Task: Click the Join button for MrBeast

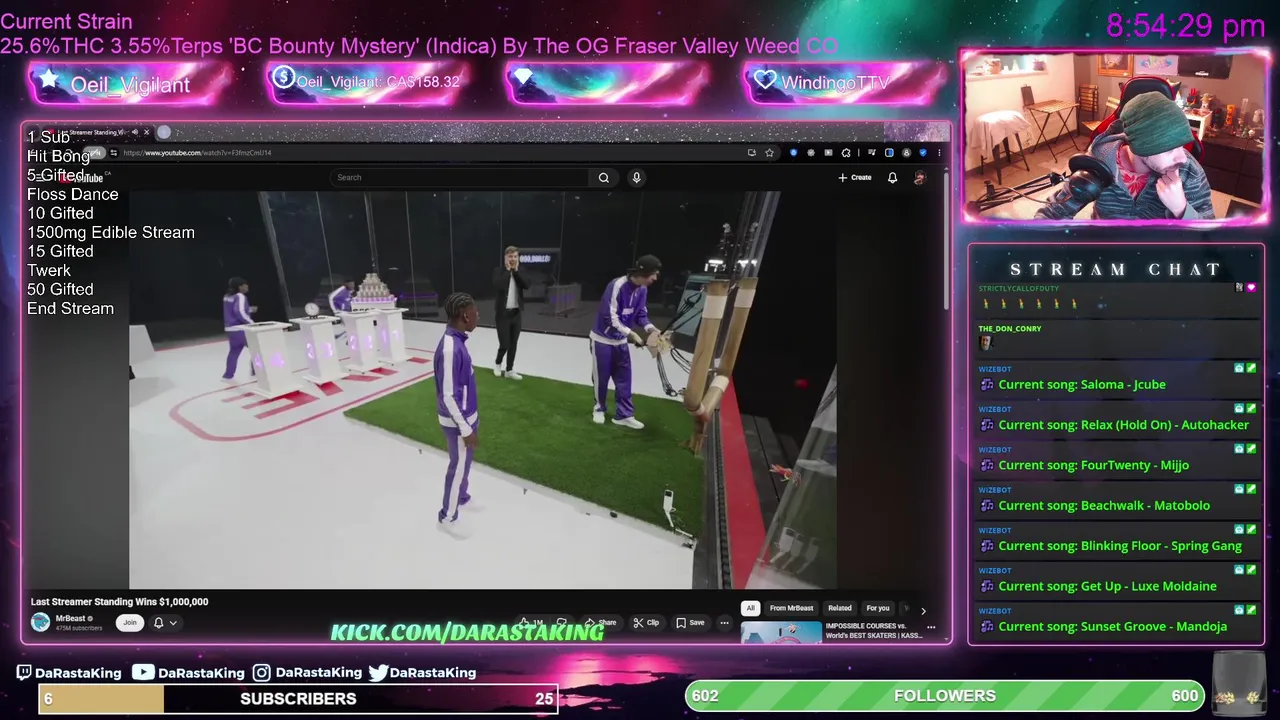Action: 129,623
